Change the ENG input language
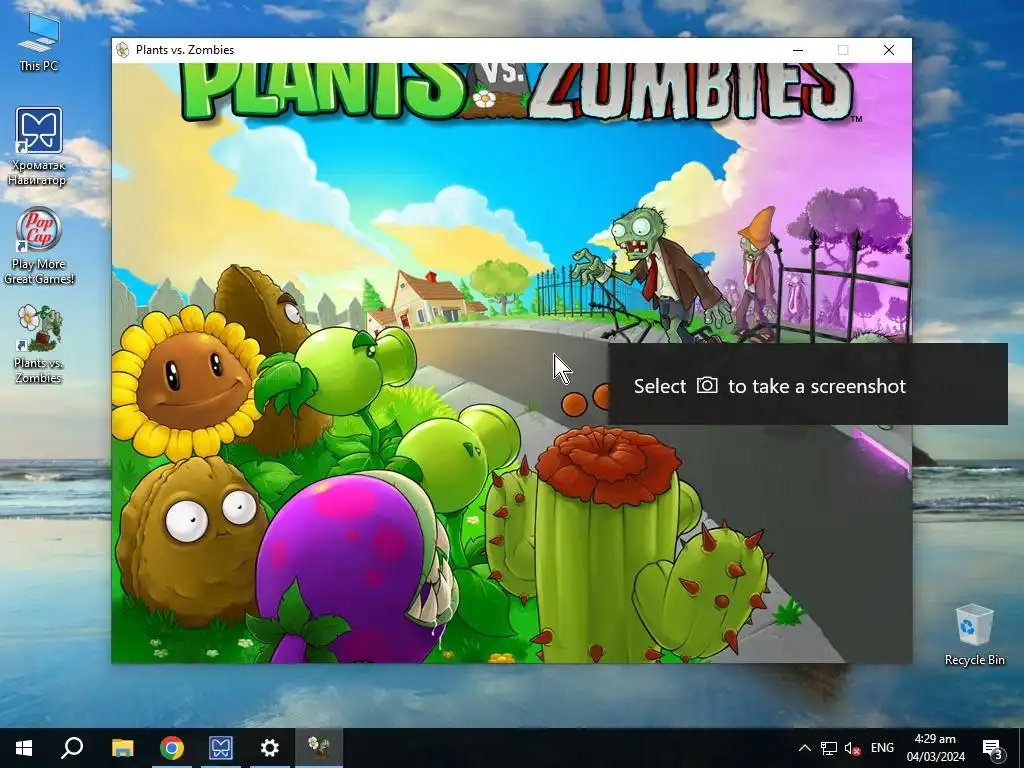1024x768 pixels. pyautogui.click(x=882, y=748)
